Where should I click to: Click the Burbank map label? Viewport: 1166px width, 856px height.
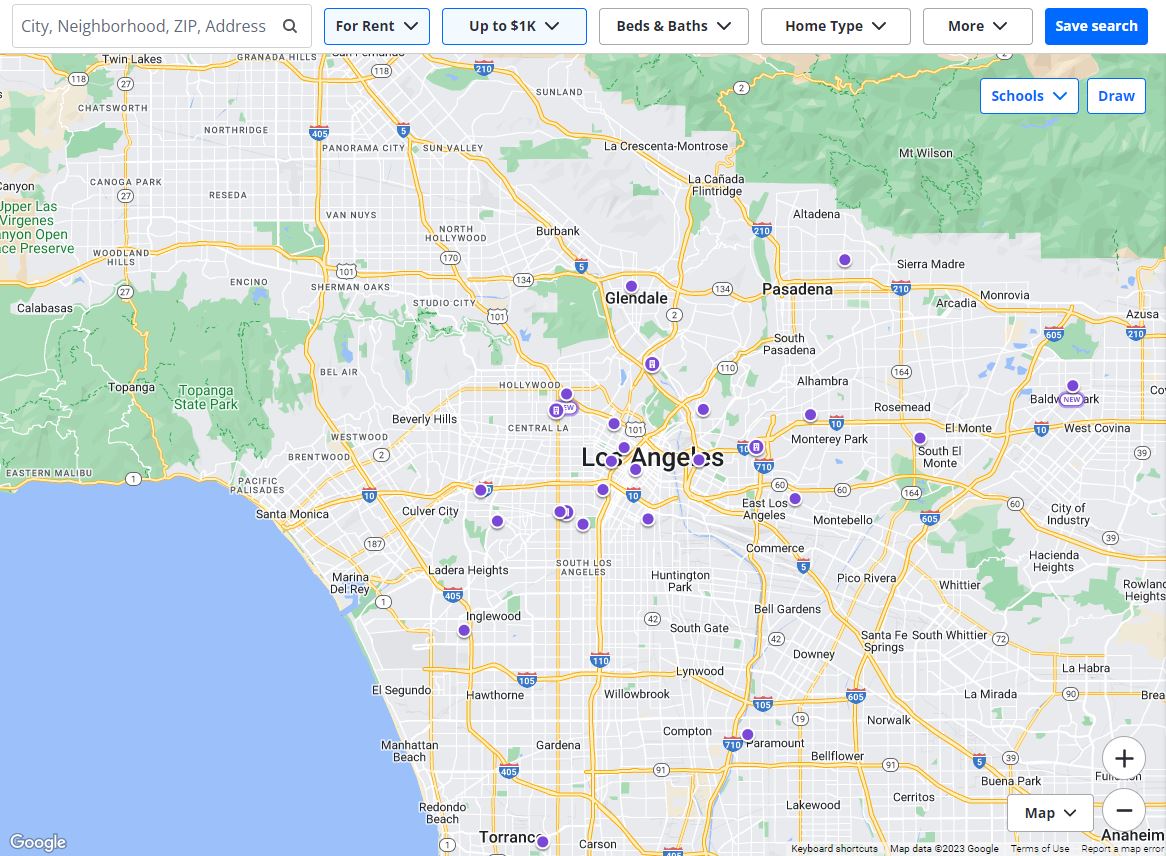pos(558,231)
